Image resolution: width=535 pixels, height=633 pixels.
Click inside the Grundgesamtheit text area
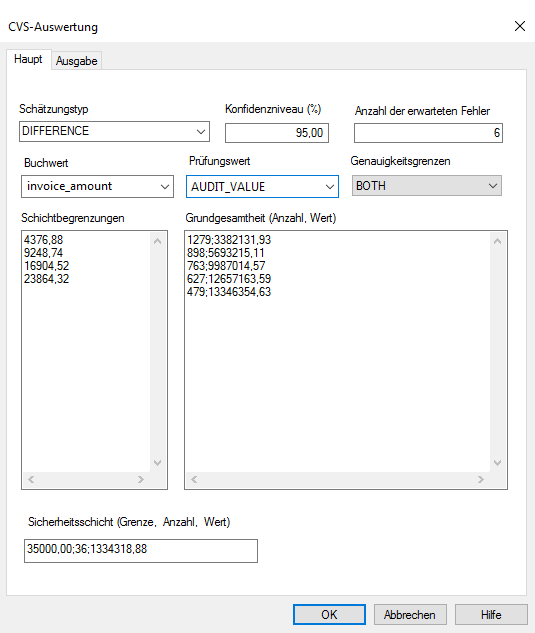pos(338,351)
